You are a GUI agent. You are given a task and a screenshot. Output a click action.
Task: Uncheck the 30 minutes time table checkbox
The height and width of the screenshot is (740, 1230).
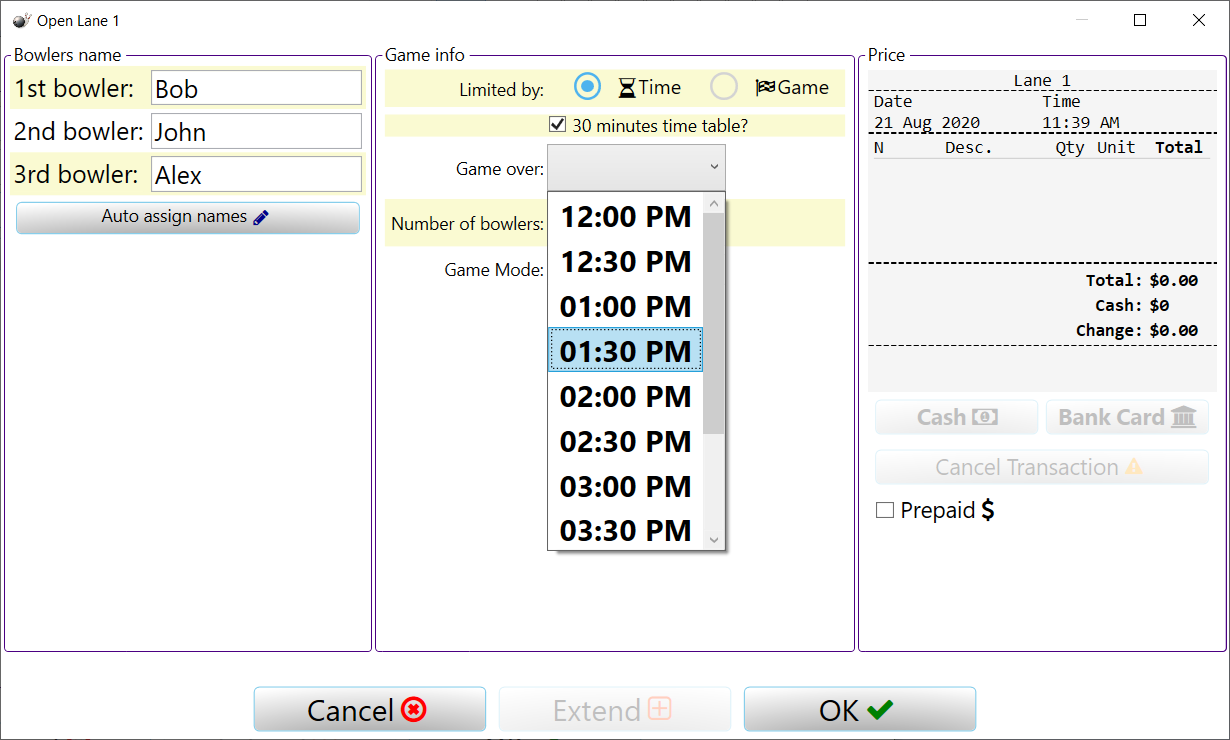pyautogui.click(x=557, y=124)
